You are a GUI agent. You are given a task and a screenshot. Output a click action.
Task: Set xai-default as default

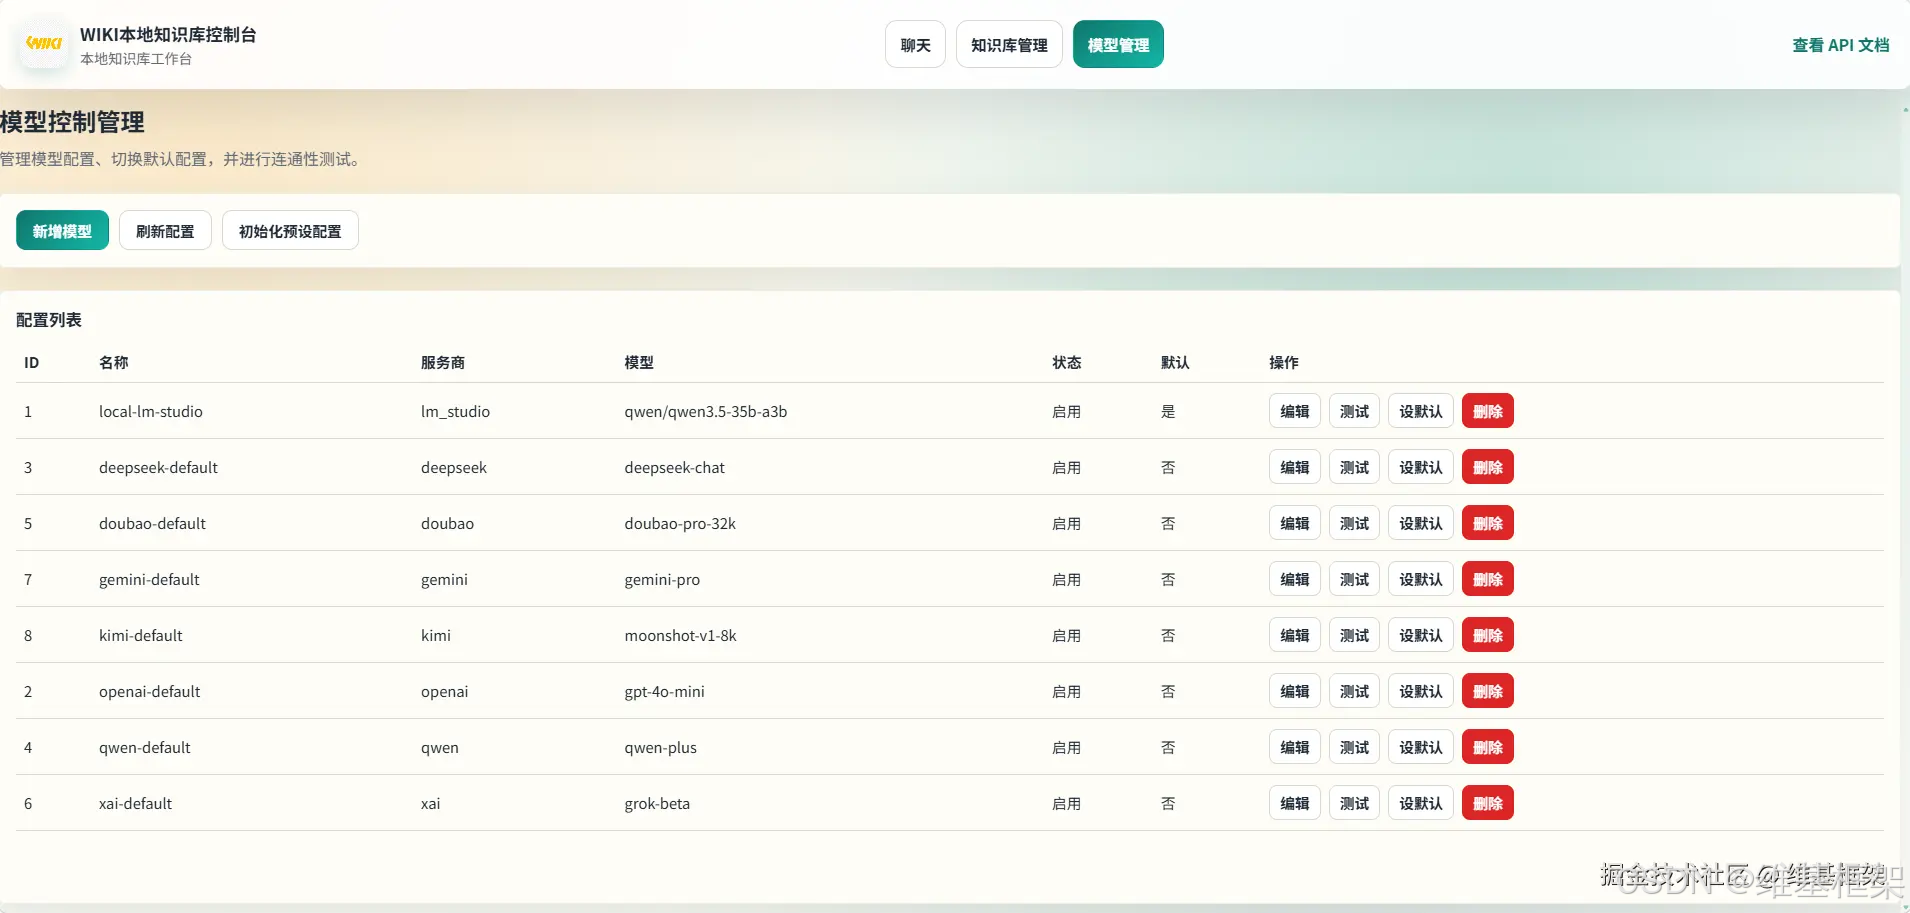1421,803
